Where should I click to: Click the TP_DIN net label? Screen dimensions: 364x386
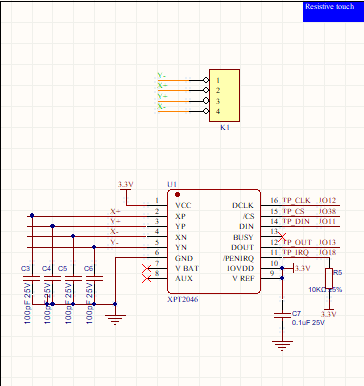click(296, 221)
